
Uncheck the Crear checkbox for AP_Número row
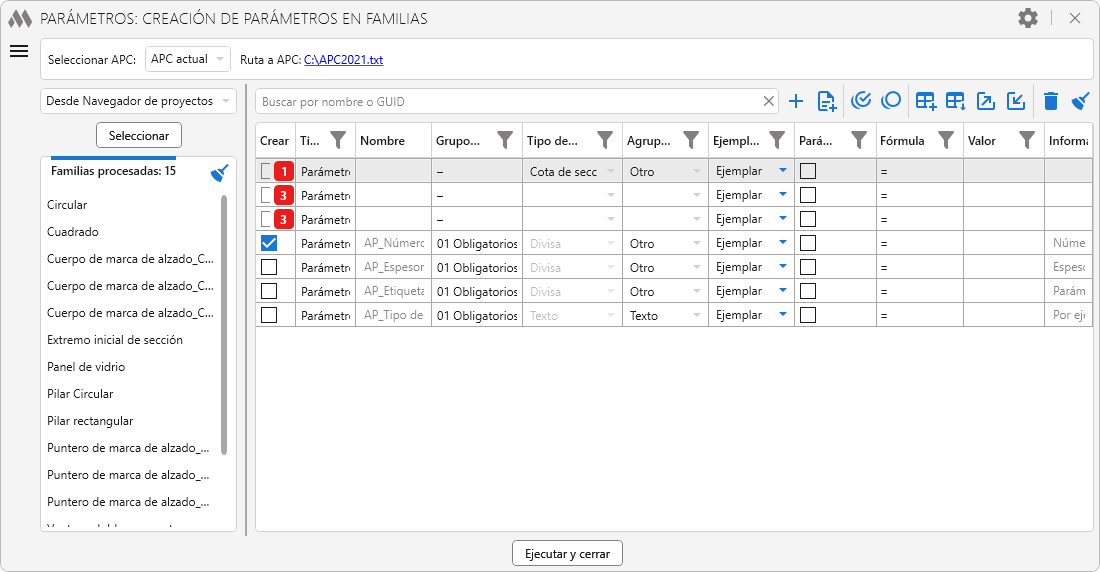268,243
